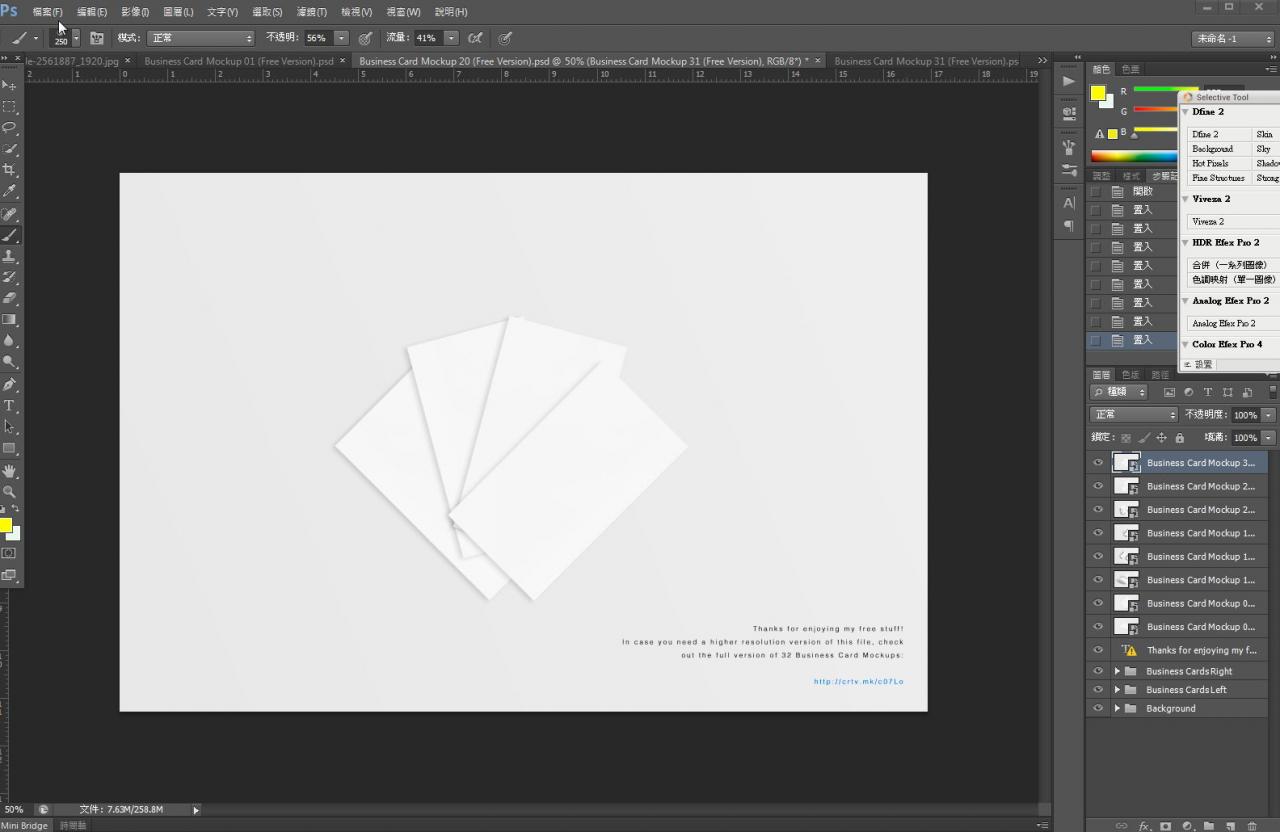Image resolution: width=1280 pixels, height=832 pixels.
Task: Select the Horizontal Type tool
Action: tap(10, 406)
